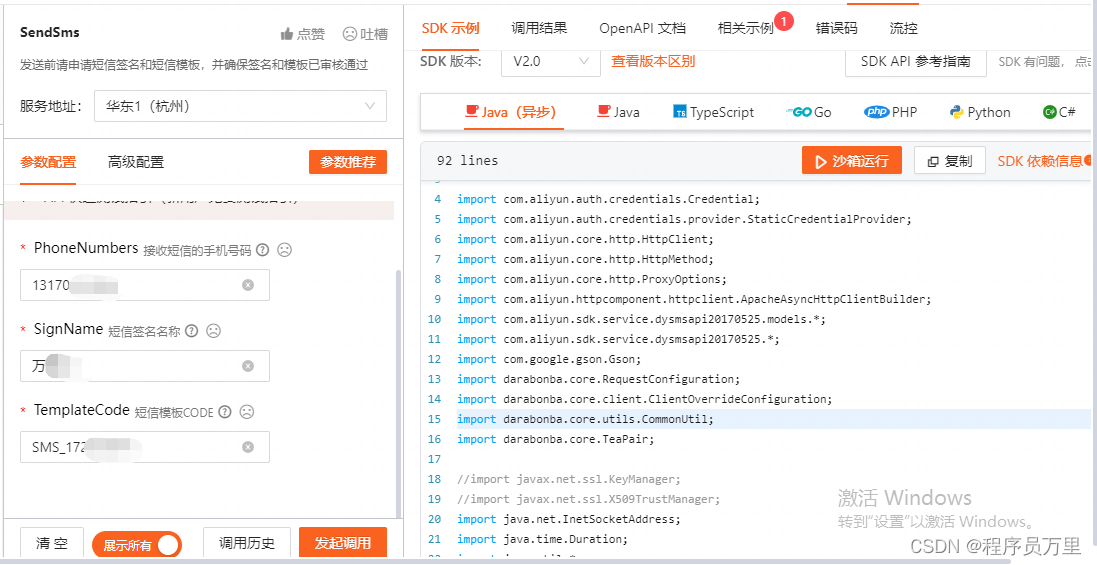Click sad-face icon beside TemplateCode
1097x565 pixels.
(246, 412)
